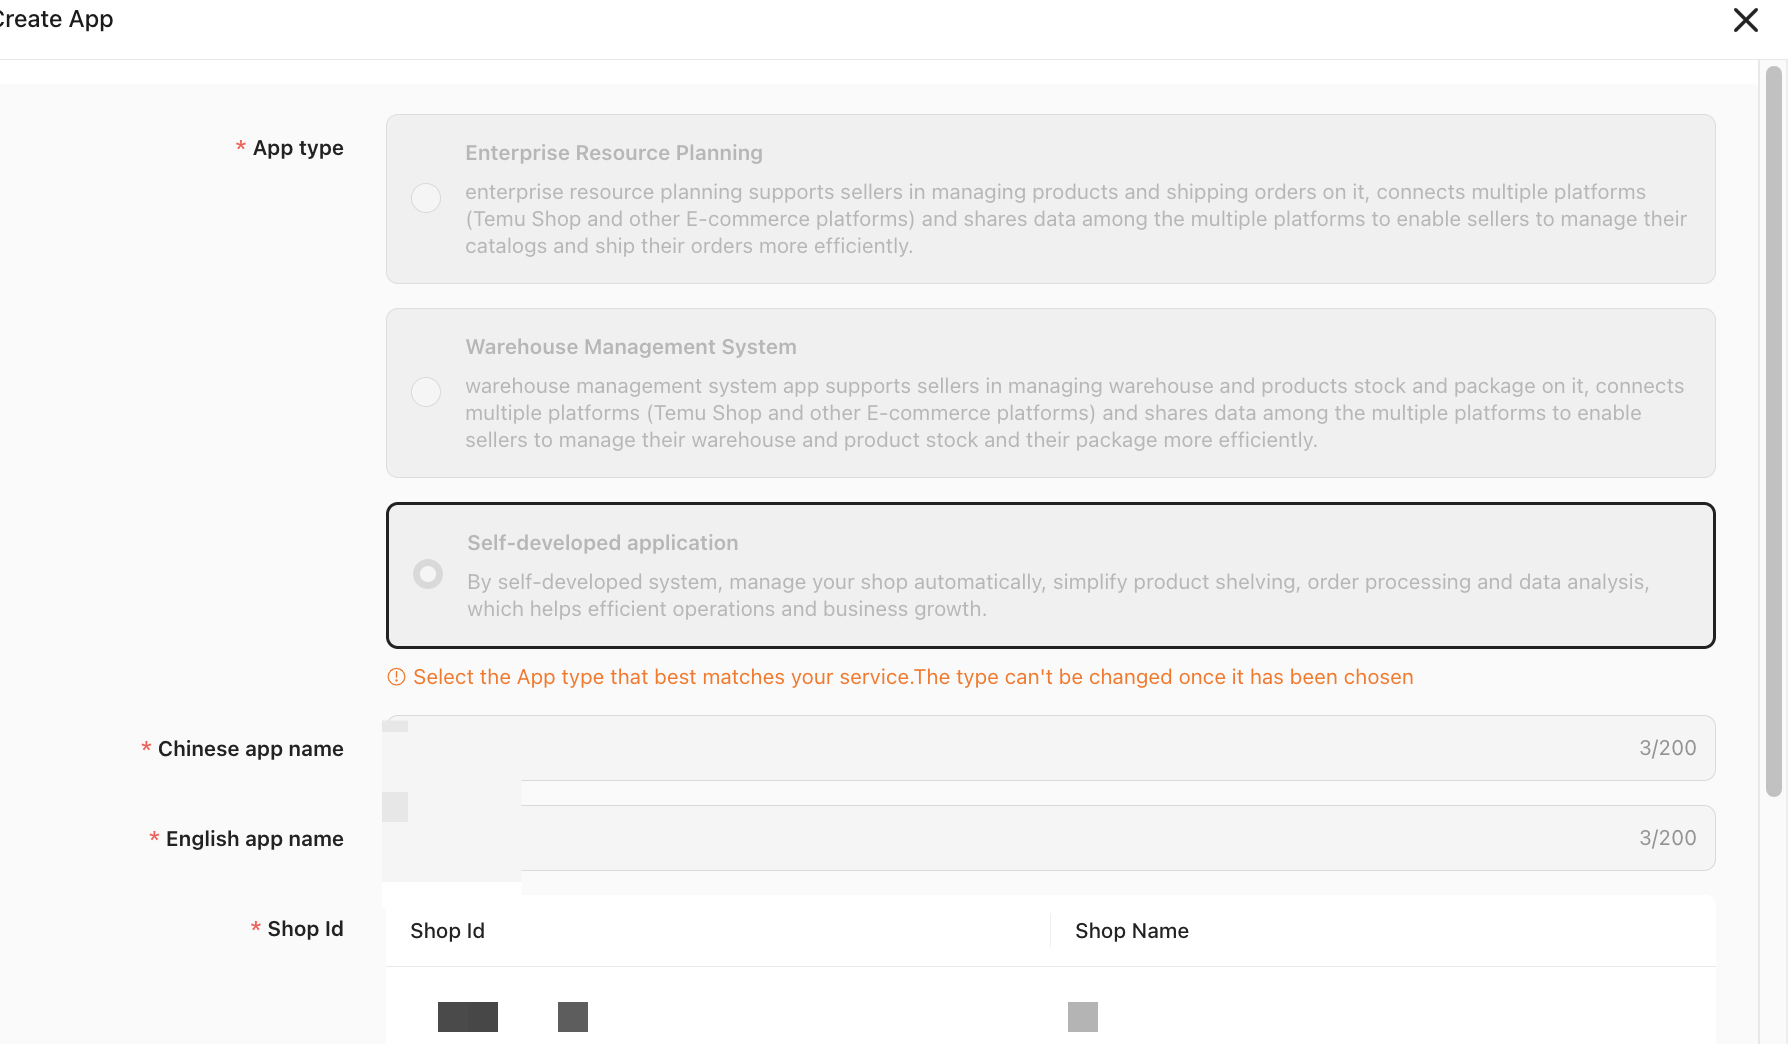
Task: Click the dialog vertical scrollbar
Action: point(1774,431)
